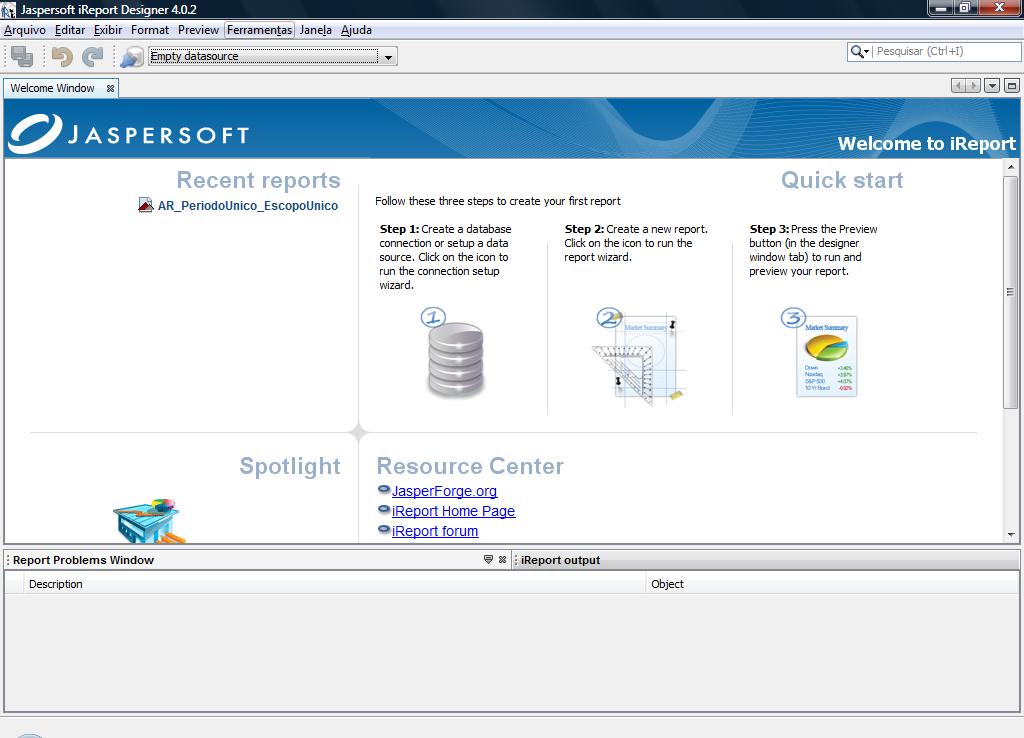The width and height of the screenshot is (1024, 738).
Task: Open recent report AR_PeriodoUnico_EscopoUnico
Action: coord(248,206)
